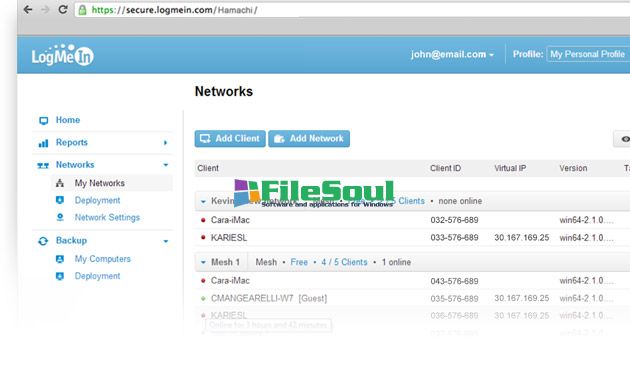The image size is (630, 388).
Task: Click the Add Client button
Action: 230,139
